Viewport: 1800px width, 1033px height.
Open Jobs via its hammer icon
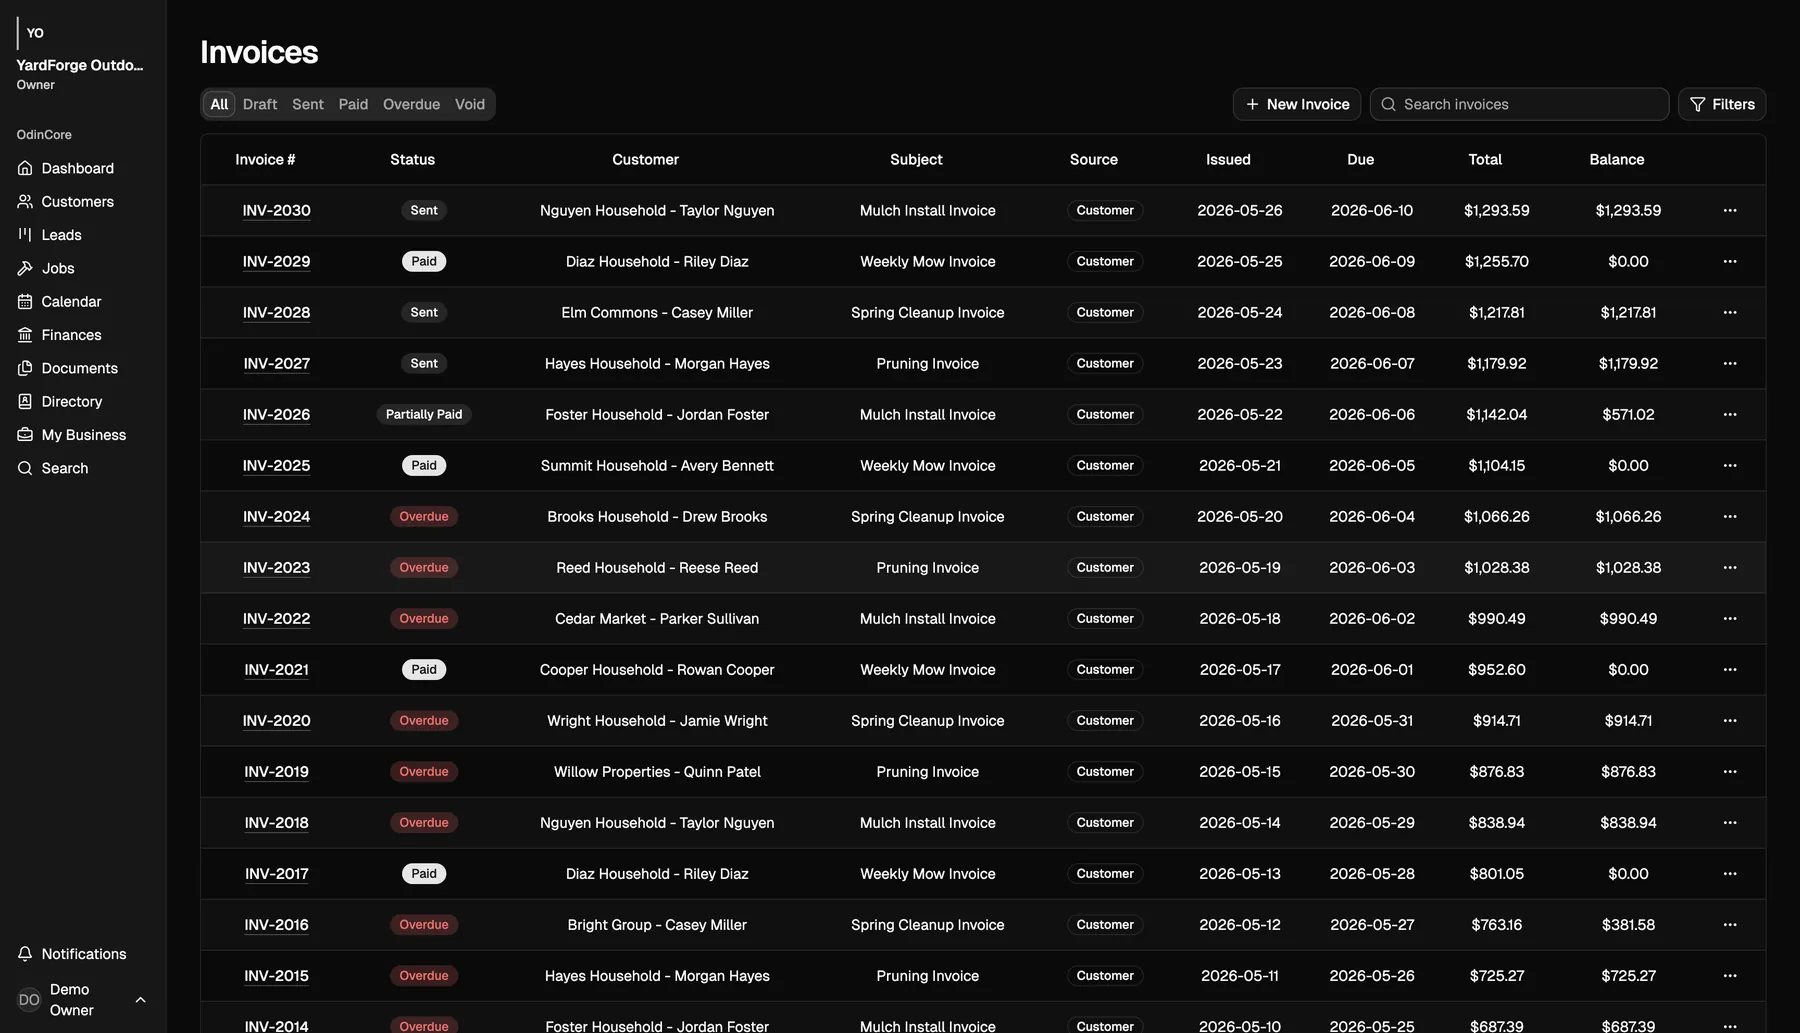[25, 268]
